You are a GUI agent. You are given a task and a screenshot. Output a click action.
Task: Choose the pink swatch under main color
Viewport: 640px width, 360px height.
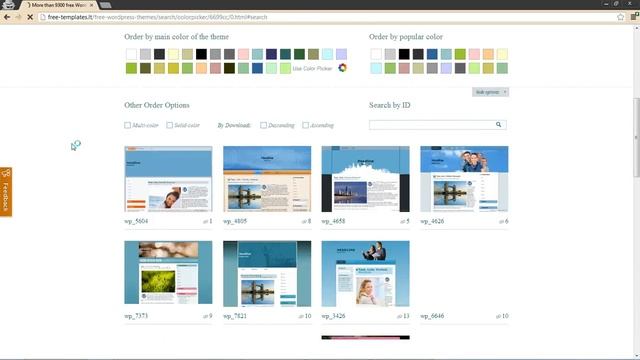pyautogui.click(x=243, y=54)
